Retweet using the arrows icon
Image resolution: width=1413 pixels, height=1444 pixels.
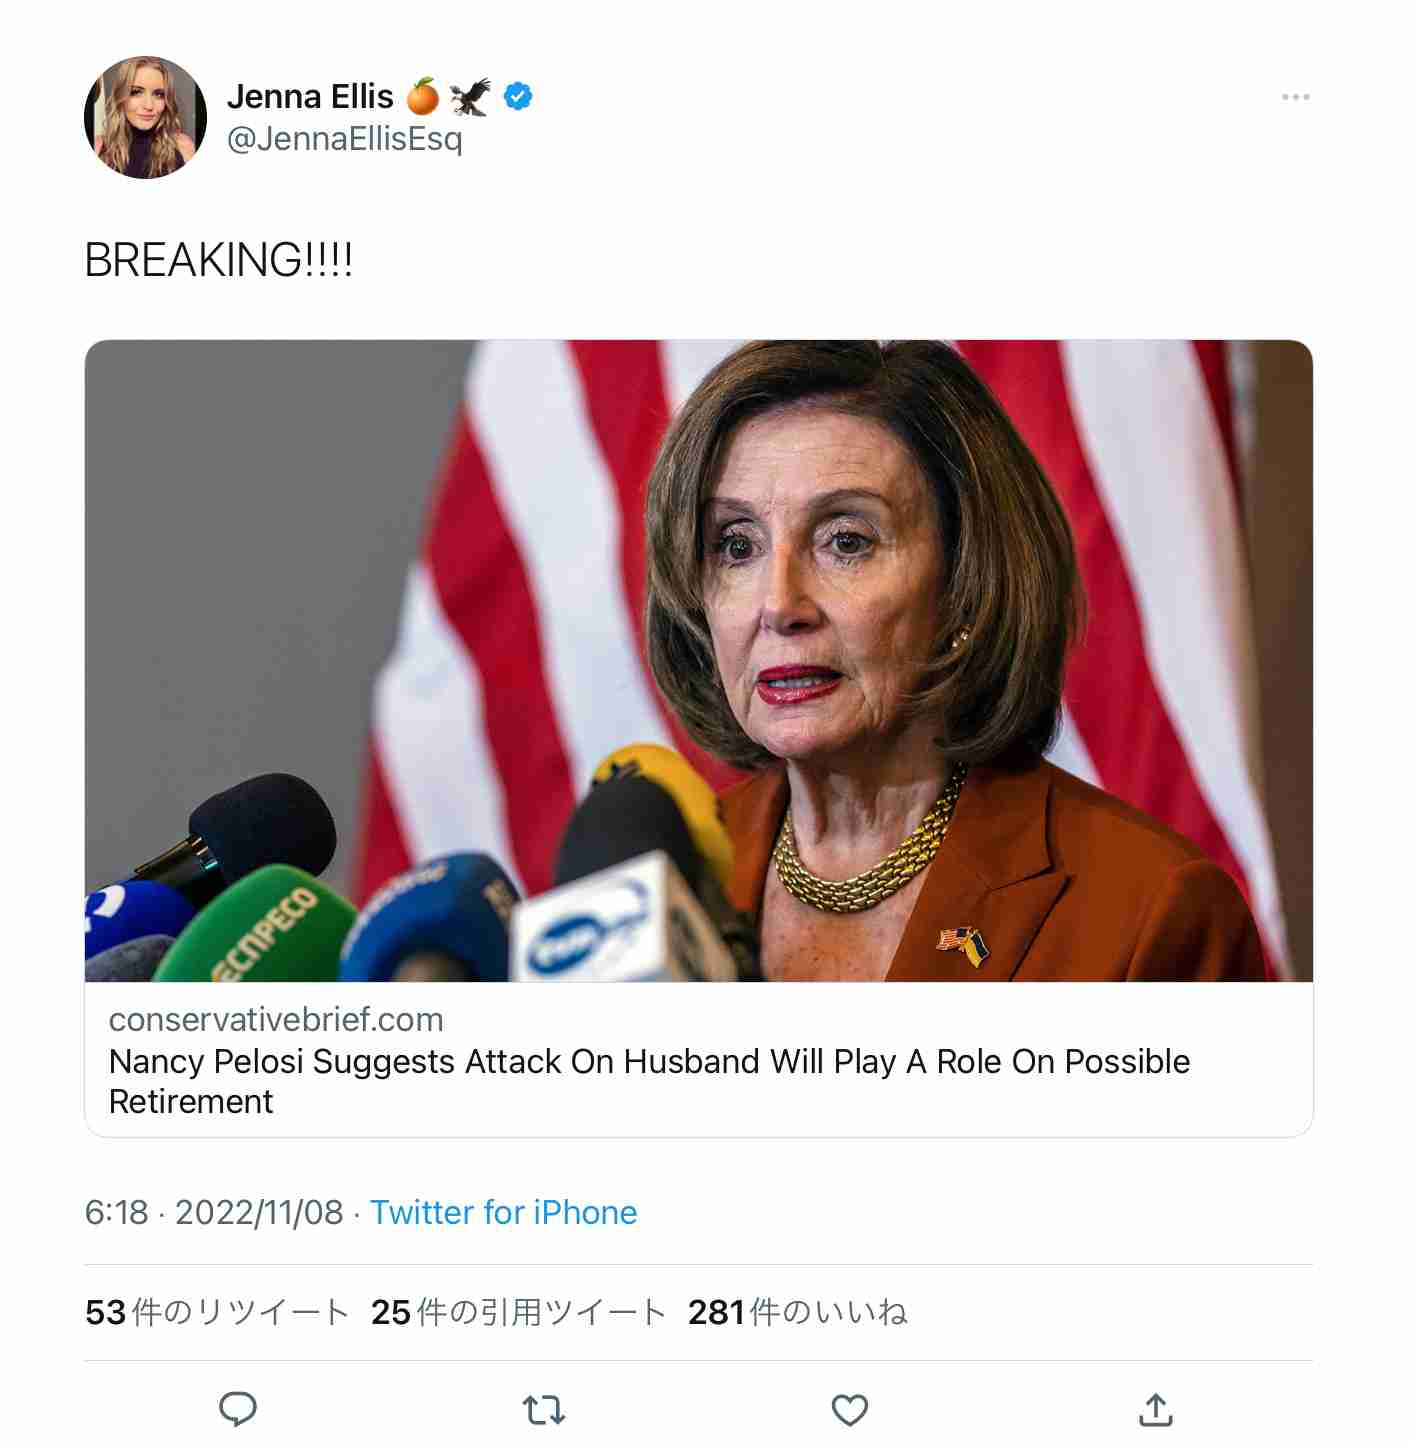(544, 1410)
